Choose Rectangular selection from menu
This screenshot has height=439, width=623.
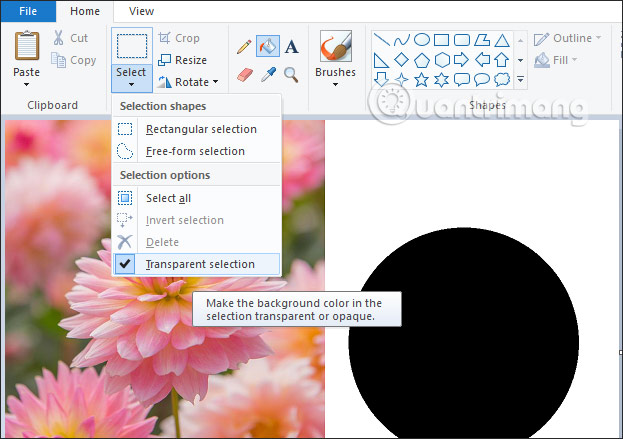pyautogui.click(x=197, y=129)
